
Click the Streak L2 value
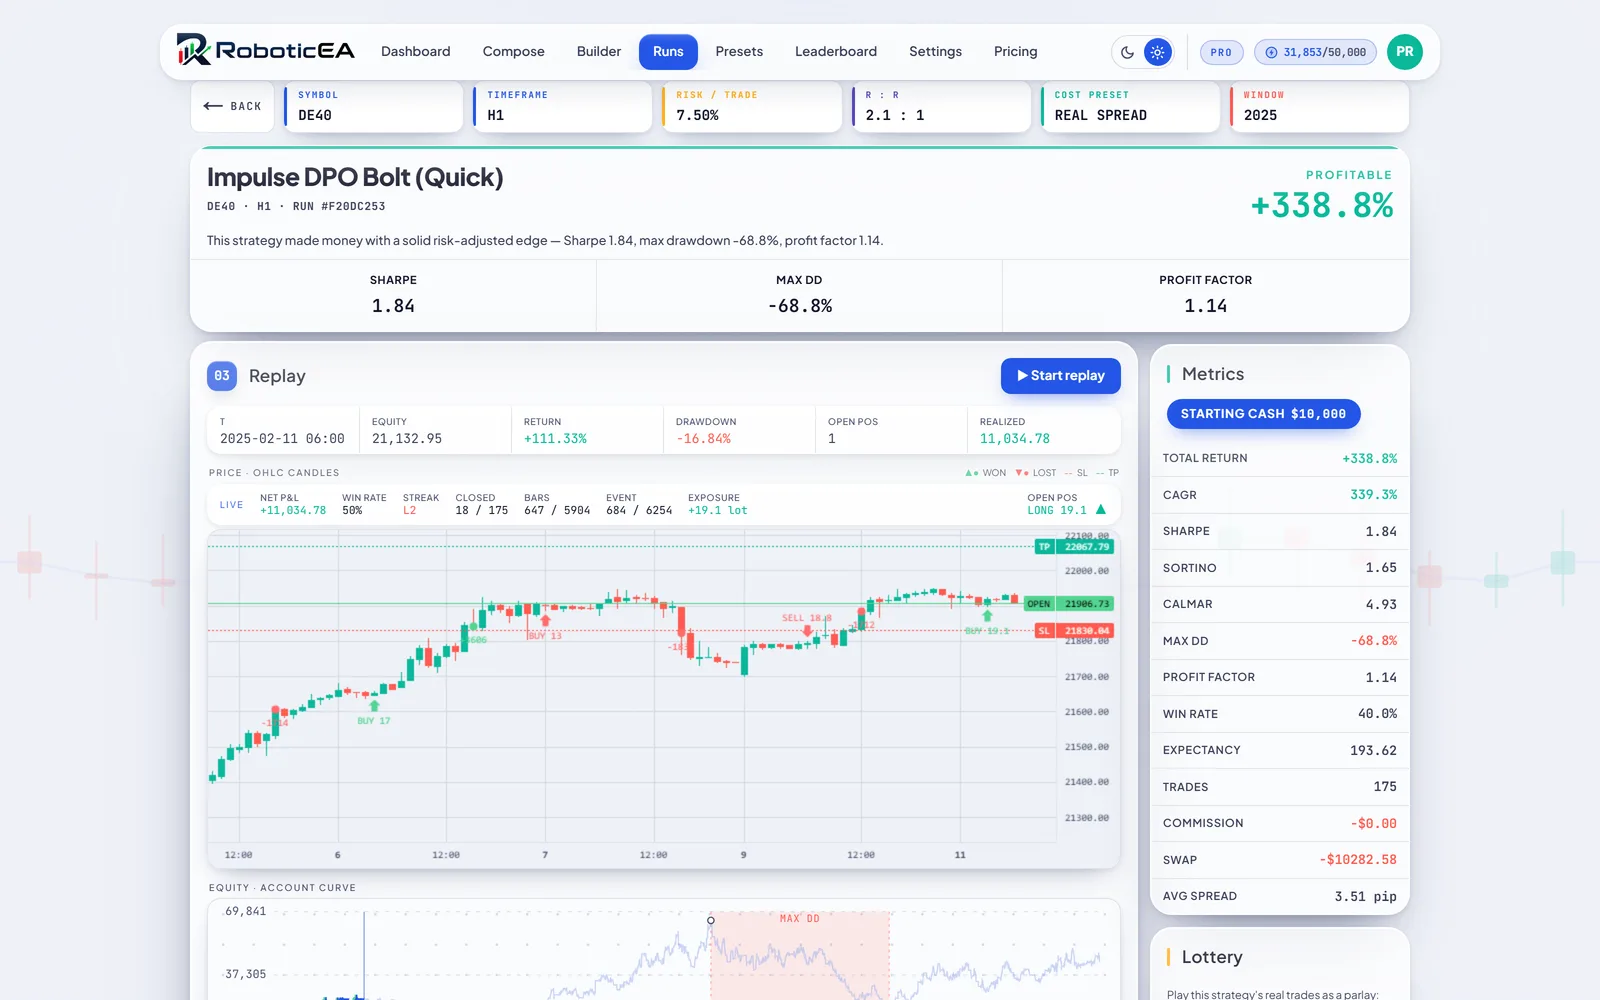(x=409, y=510)
